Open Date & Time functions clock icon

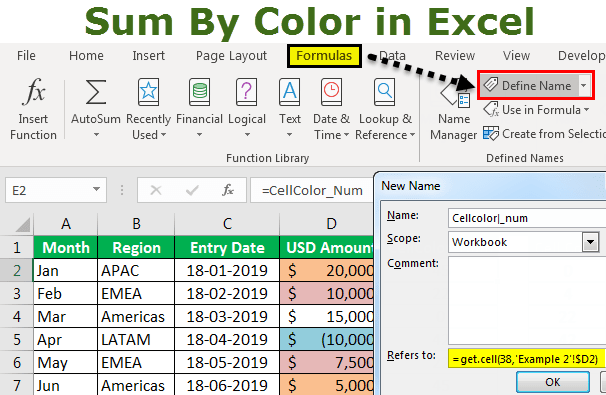(331, 92)
